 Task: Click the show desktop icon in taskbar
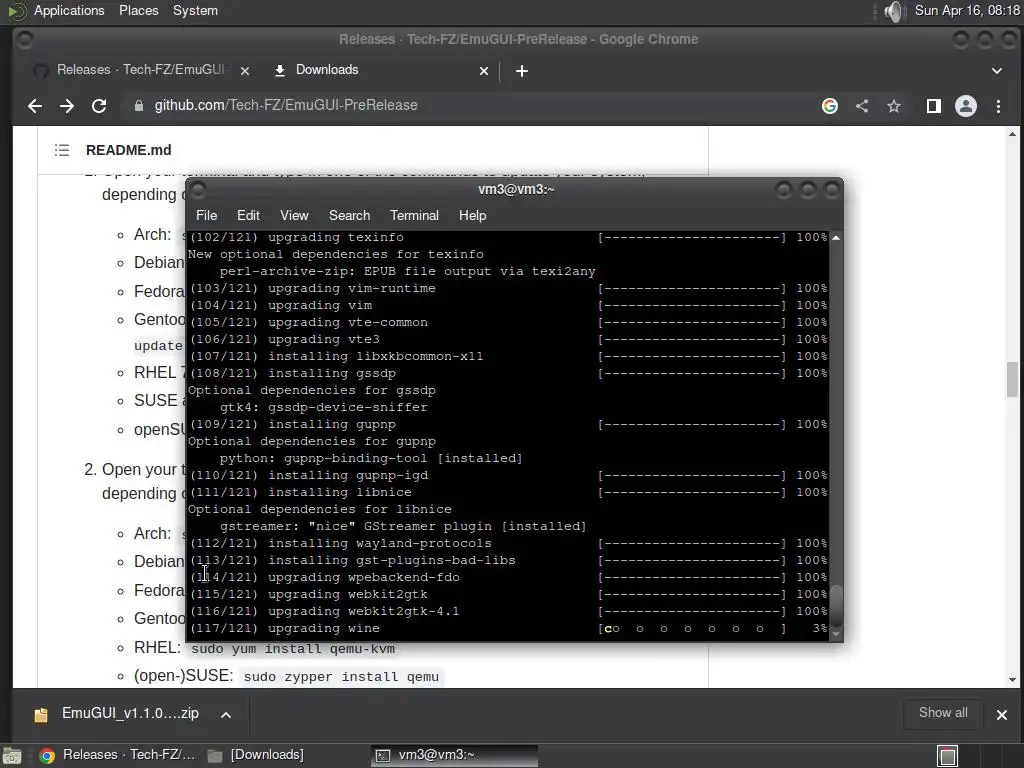pos(12,756)
